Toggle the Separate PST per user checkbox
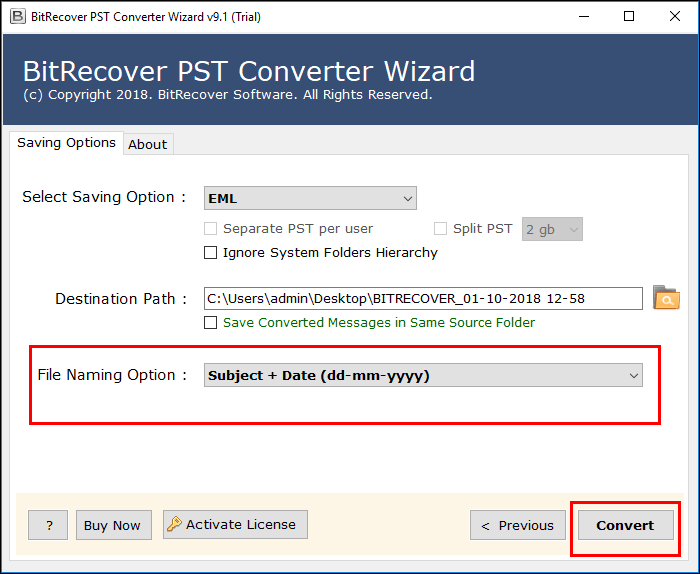 [x=211, y=229]
